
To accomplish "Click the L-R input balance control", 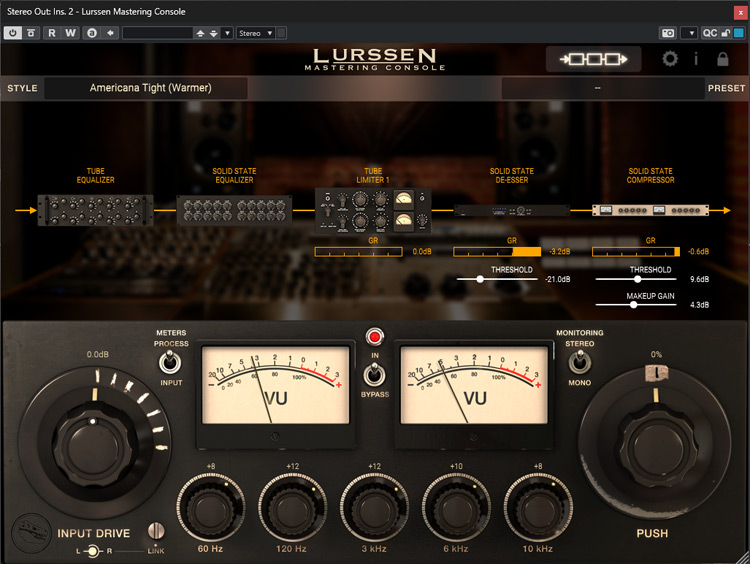I will point(93,551).
